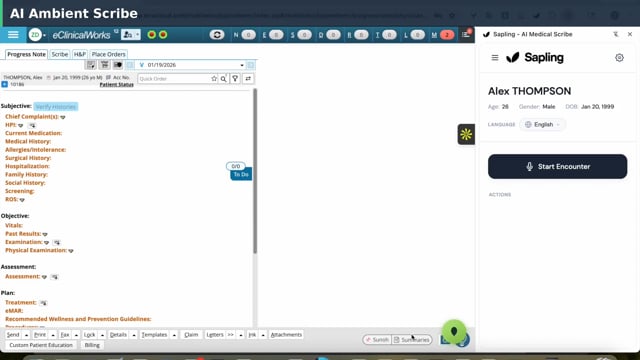The height and width of the screenshot is (360, 640).
Task: Switch to the Progress Note tab
Action: pos(27,54)
